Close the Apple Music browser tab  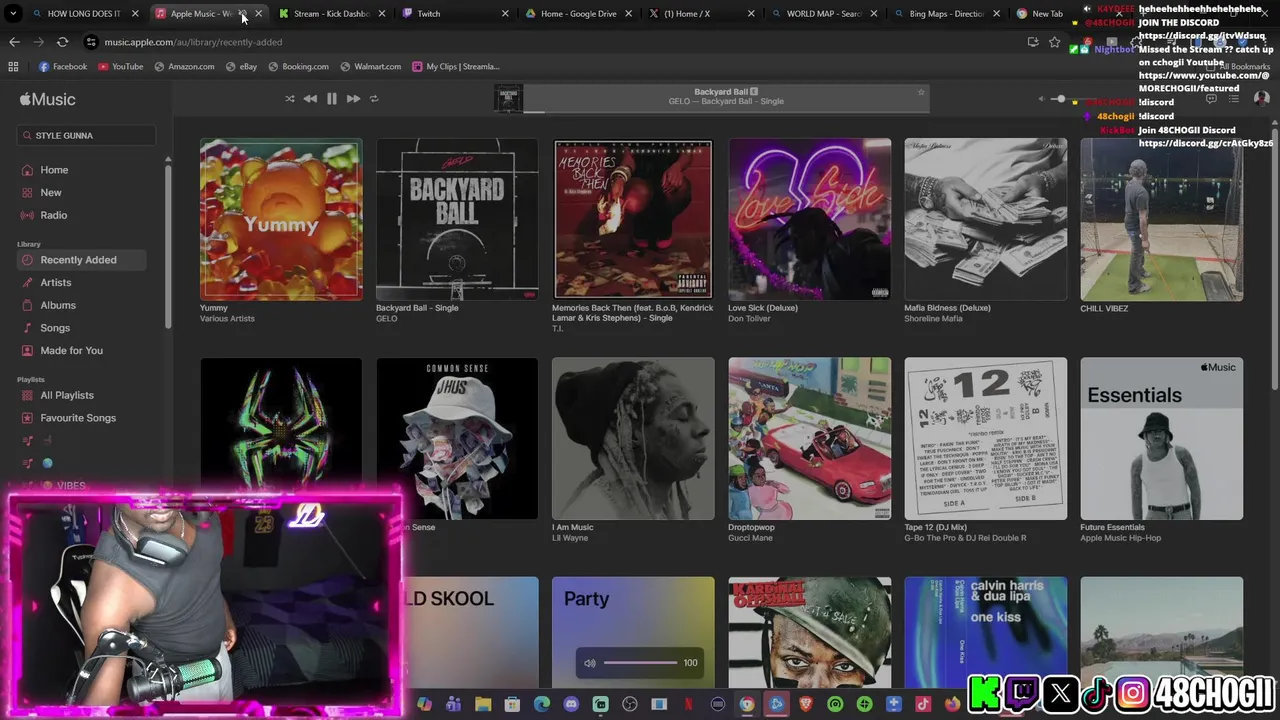[x=258, y=14]
